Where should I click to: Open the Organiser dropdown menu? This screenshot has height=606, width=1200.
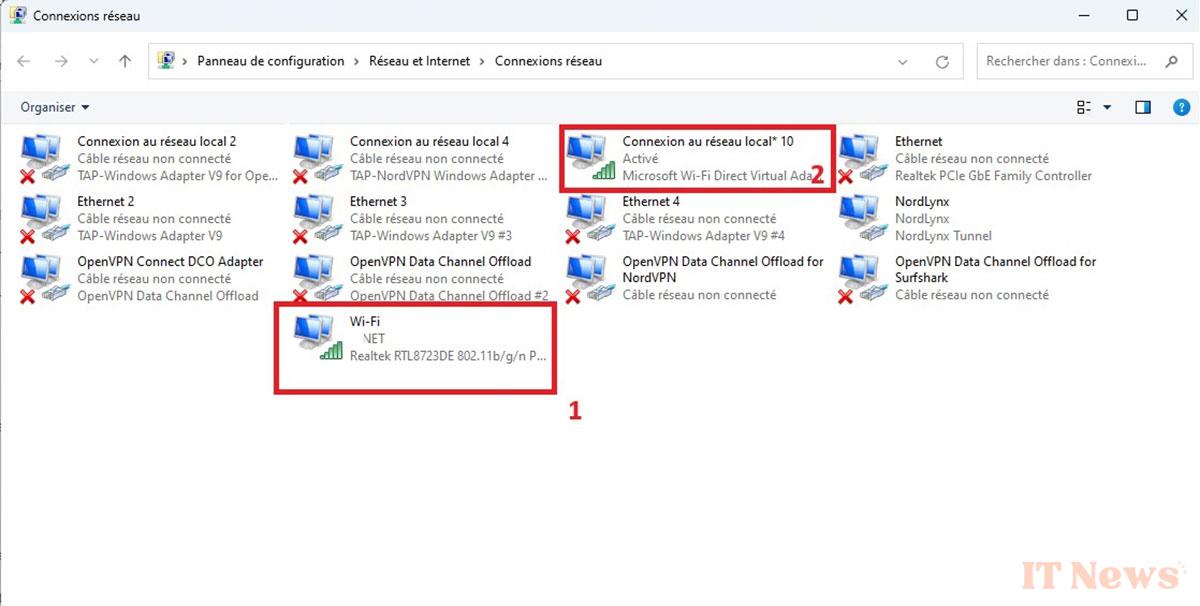coord(55,107)
